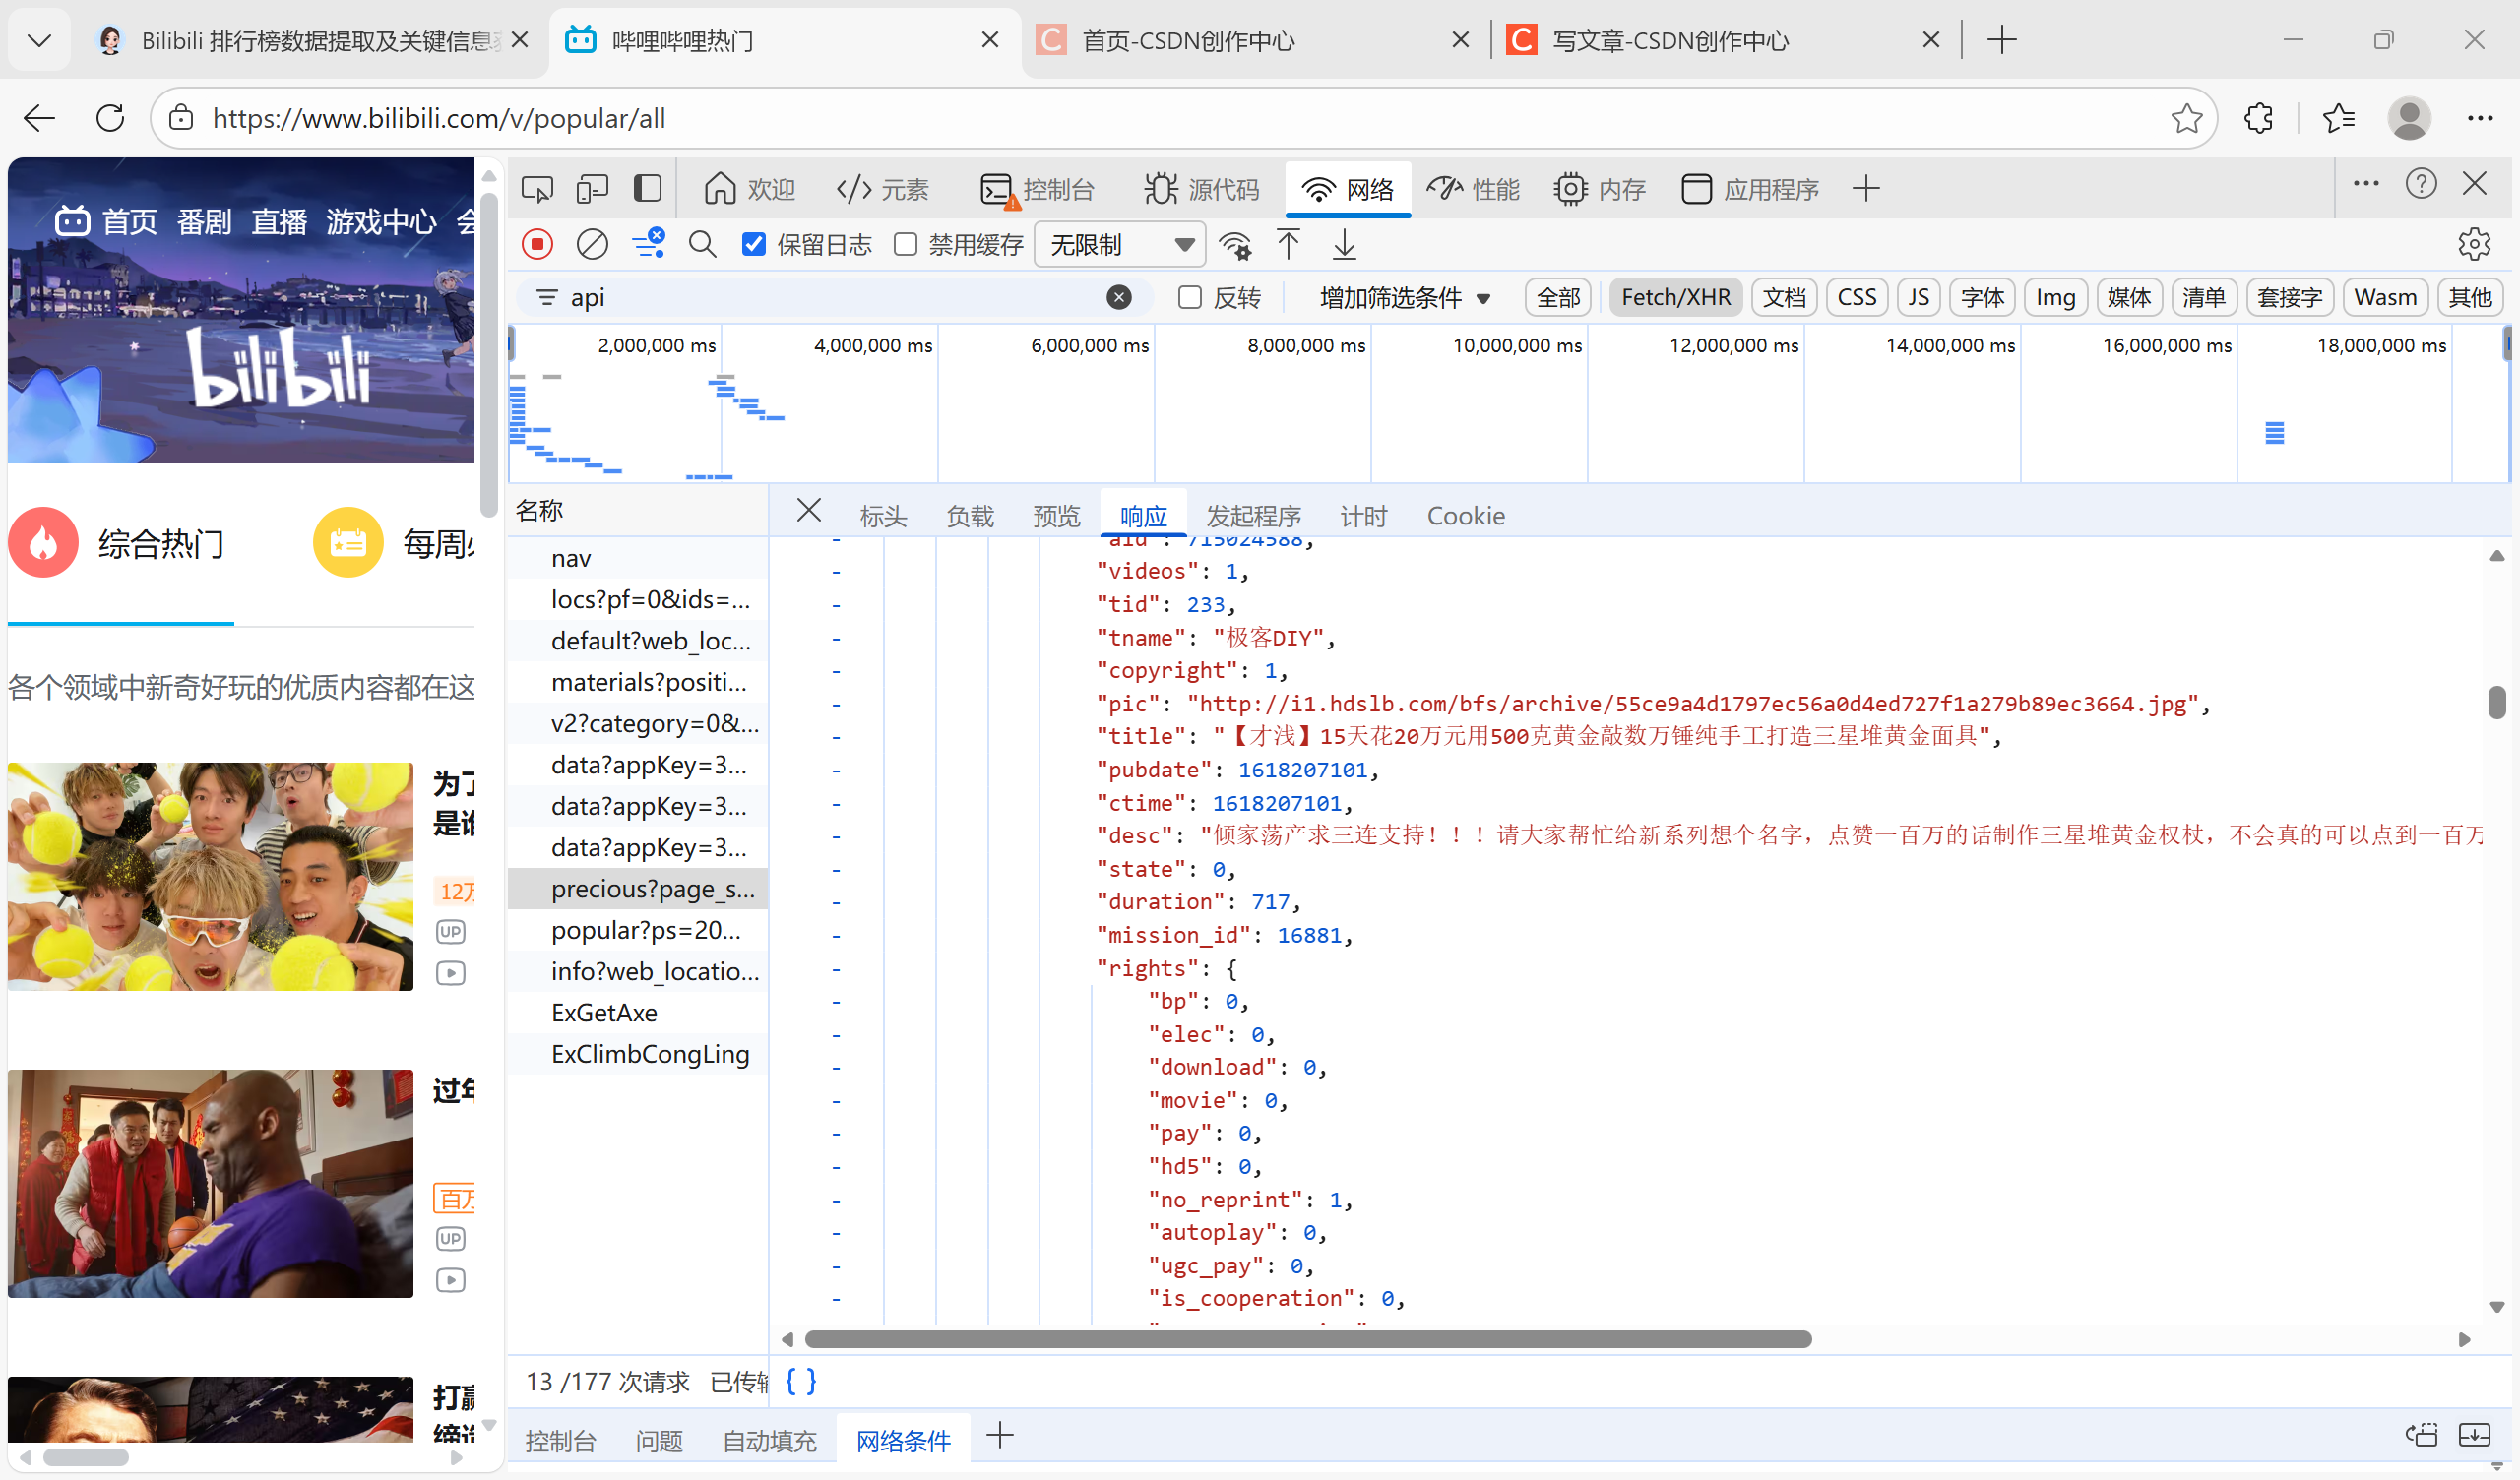Open the network search magnifier
Image resolution: width=2520 pixels, height=1480 pixels.
coord(702,244)
